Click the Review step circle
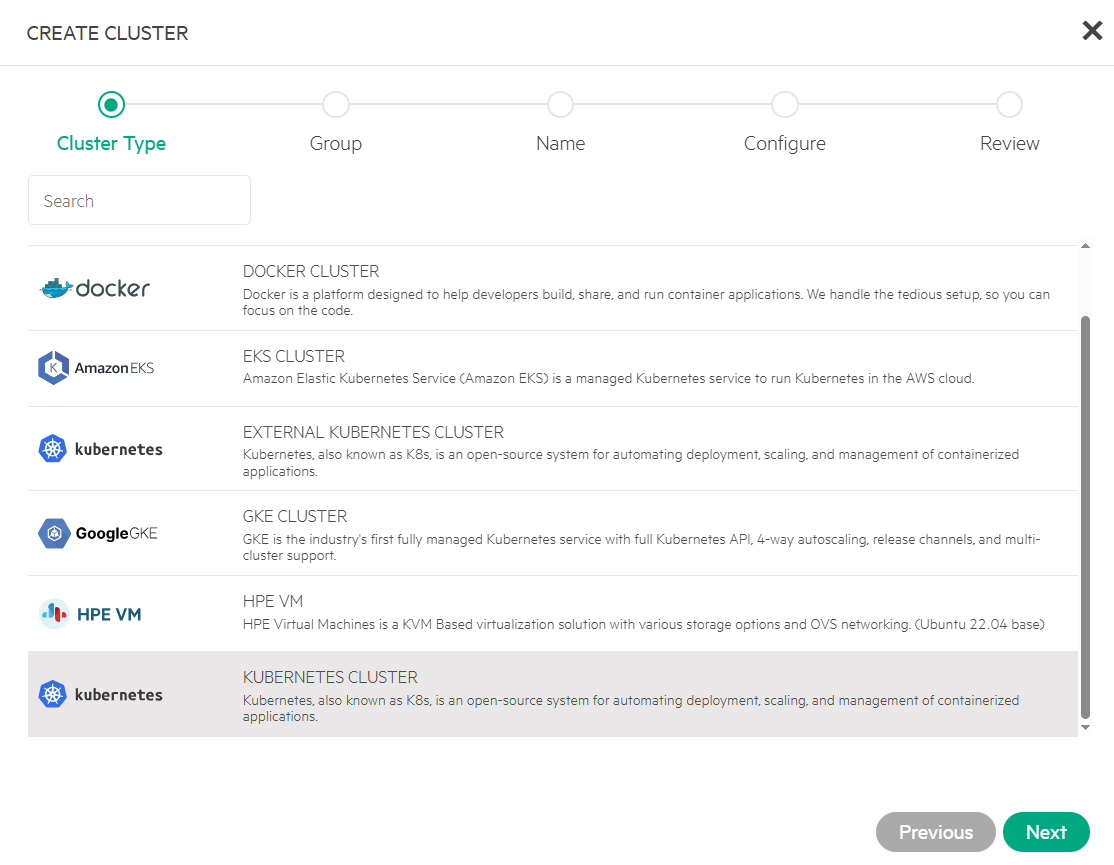 [x=1009, y=104]
